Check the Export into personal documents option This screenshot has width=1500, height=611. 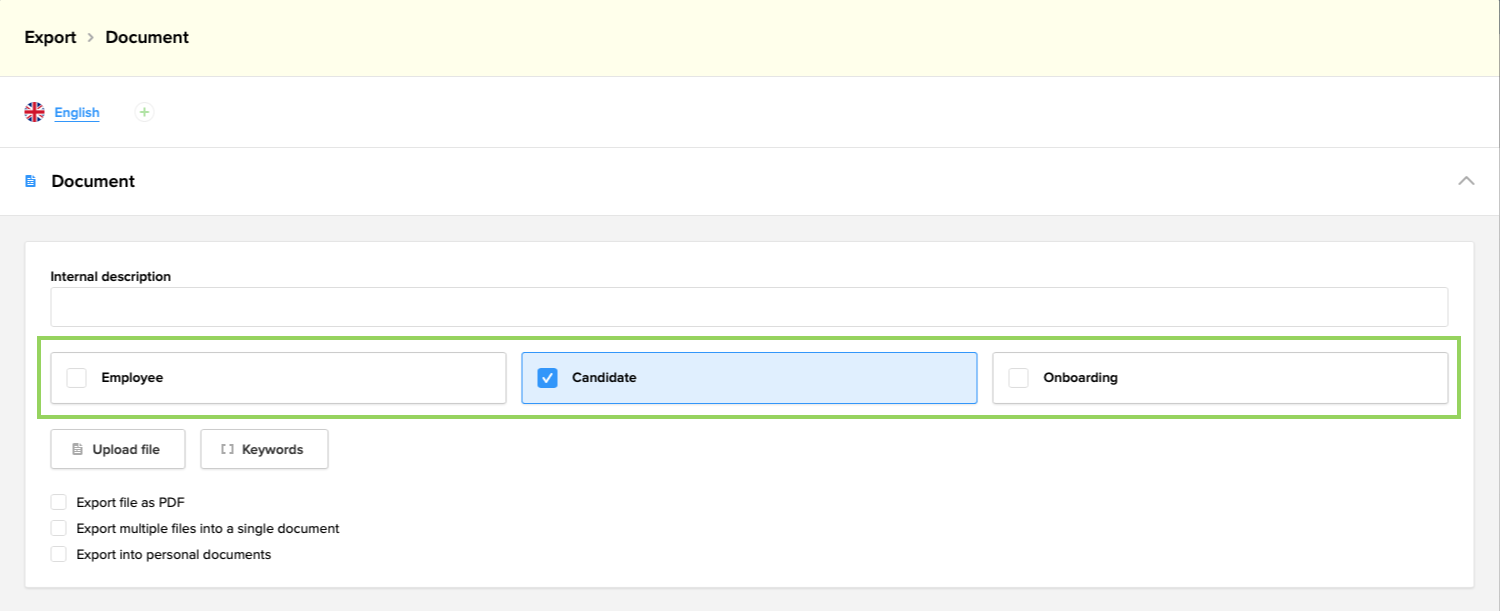coord(59,554)
